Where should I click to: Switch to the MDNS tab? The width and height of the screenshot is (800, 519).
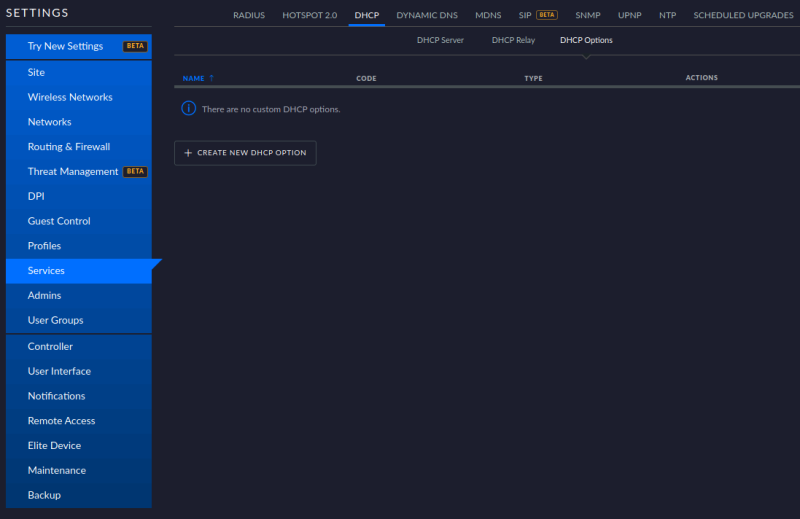[x=488, y=15]
